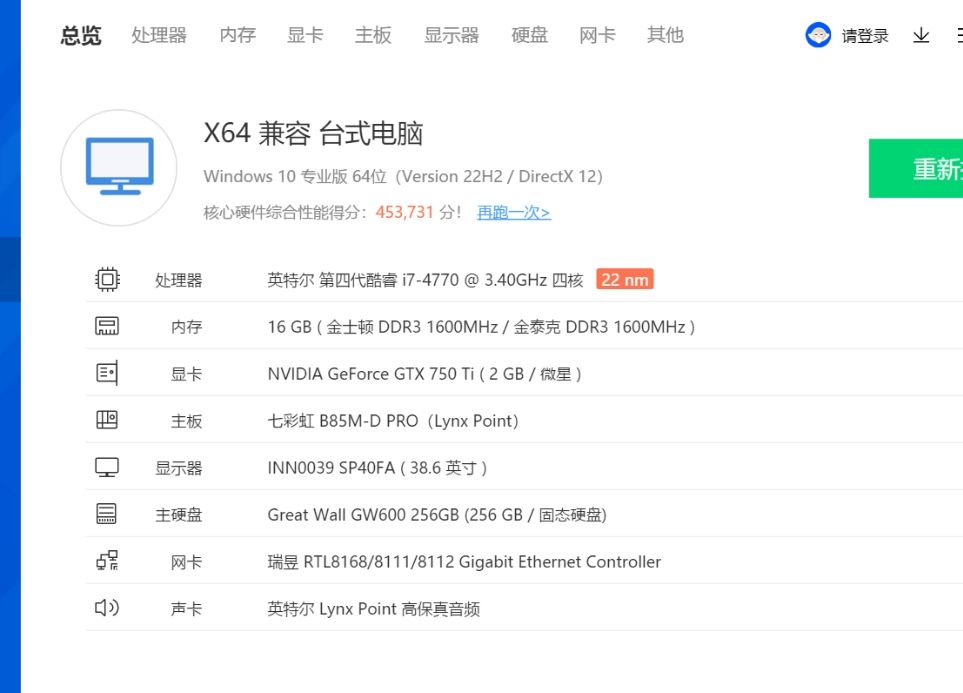Click the desktop computer icon
The width and height of the screenshot is (963, 693).
point(119,167)
